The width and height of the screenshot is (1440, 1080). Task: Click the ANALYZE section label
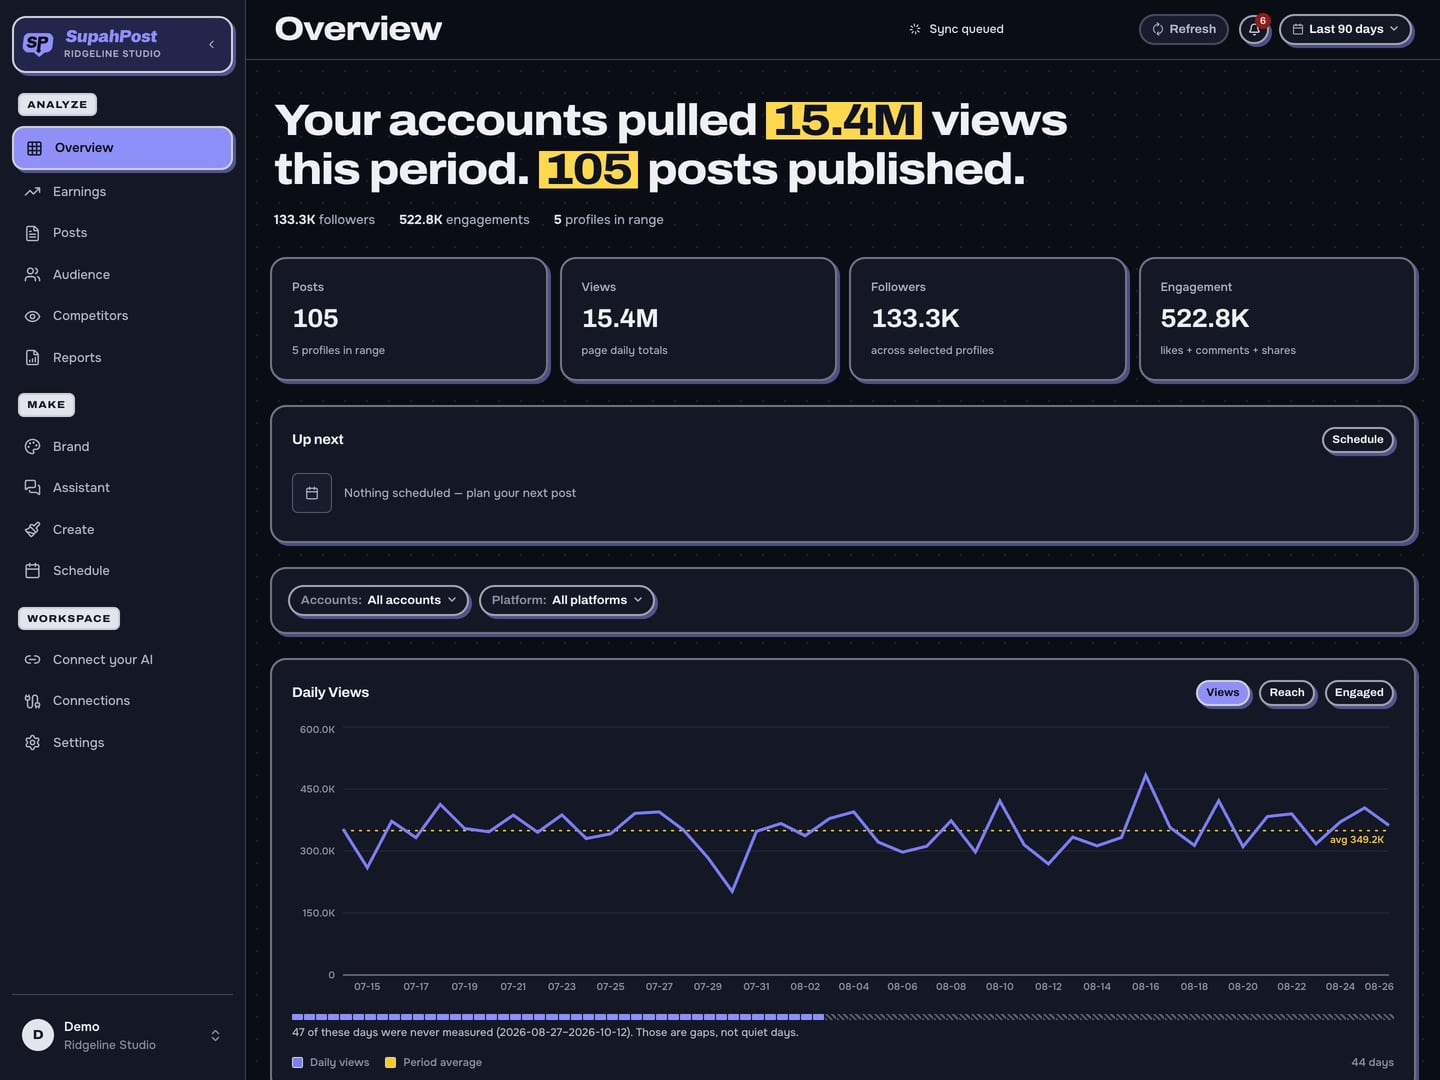pyautogui.click(x=57, y=104)
